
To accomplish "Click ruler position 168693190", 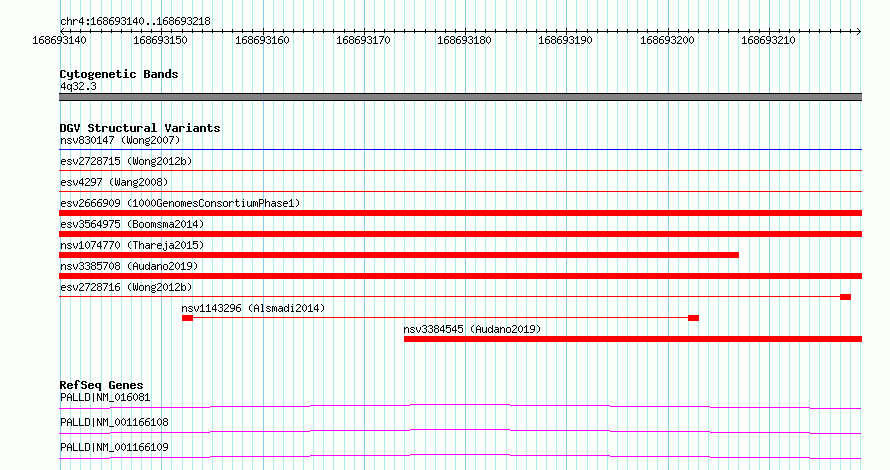I will coord(565,40).
